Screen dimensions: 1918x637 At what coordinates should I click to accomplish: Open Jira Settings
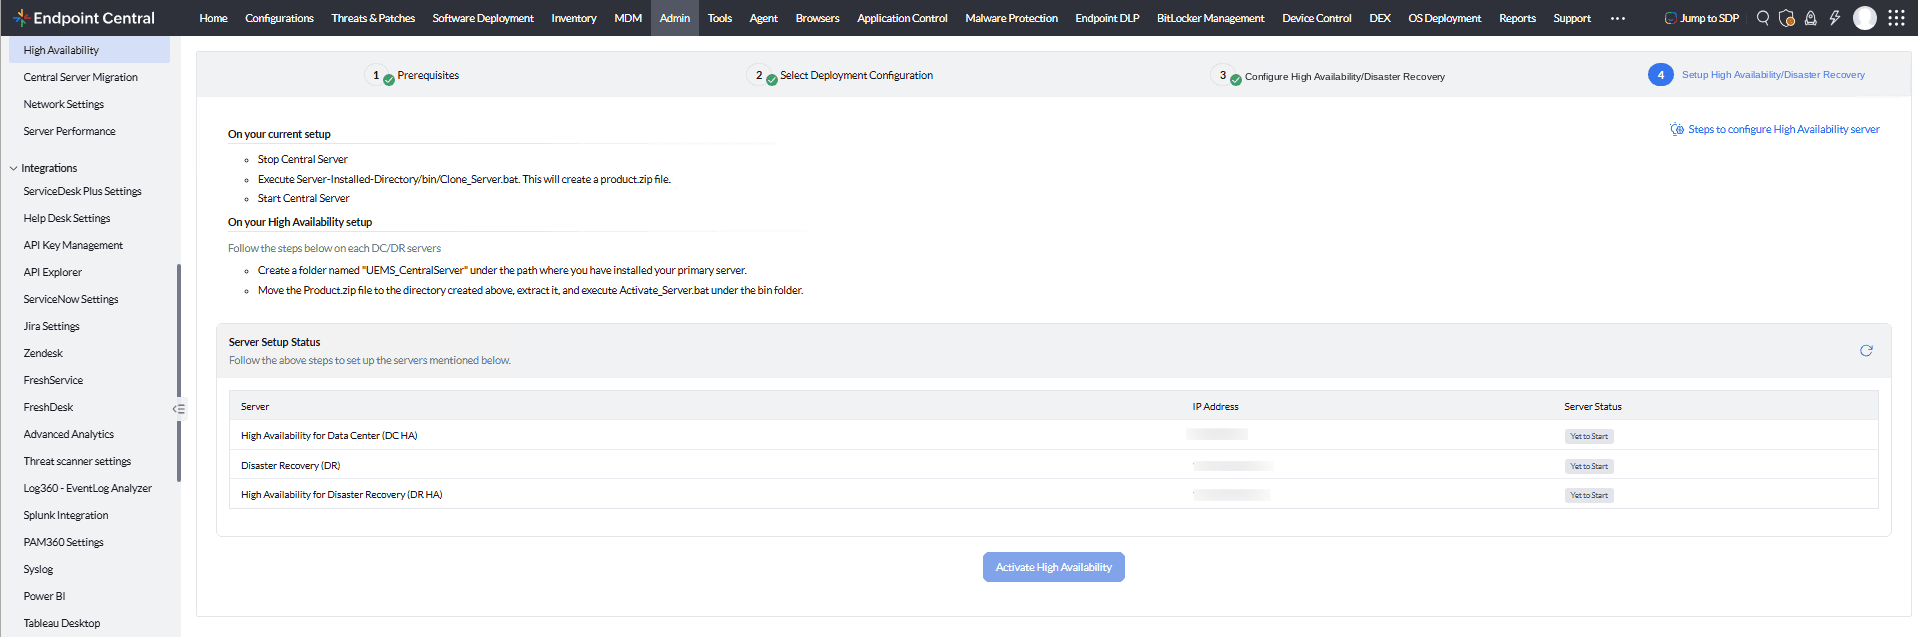click(52, 326)
